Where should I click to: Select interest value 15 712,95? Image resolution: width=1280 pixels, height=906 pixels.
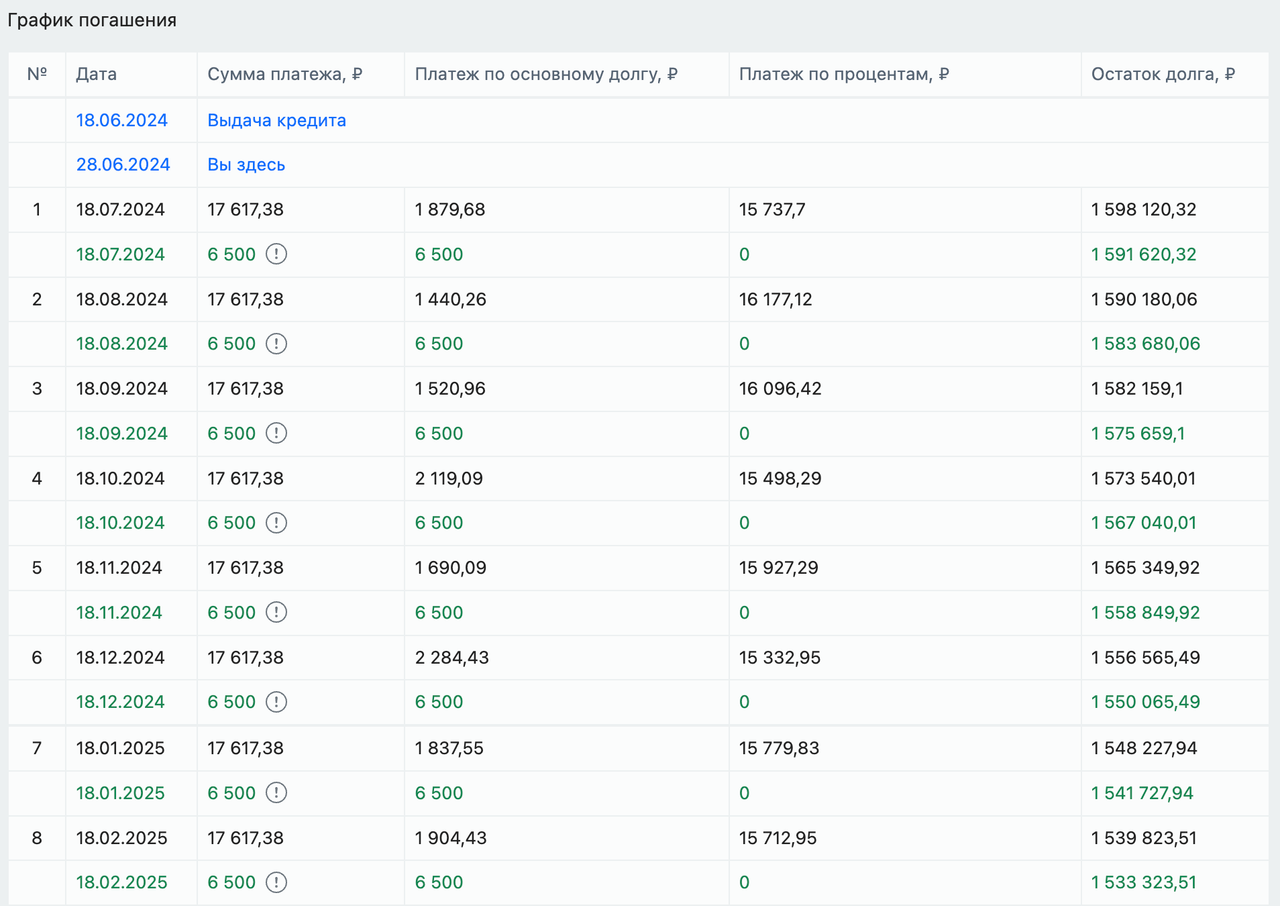coord(778,838)
